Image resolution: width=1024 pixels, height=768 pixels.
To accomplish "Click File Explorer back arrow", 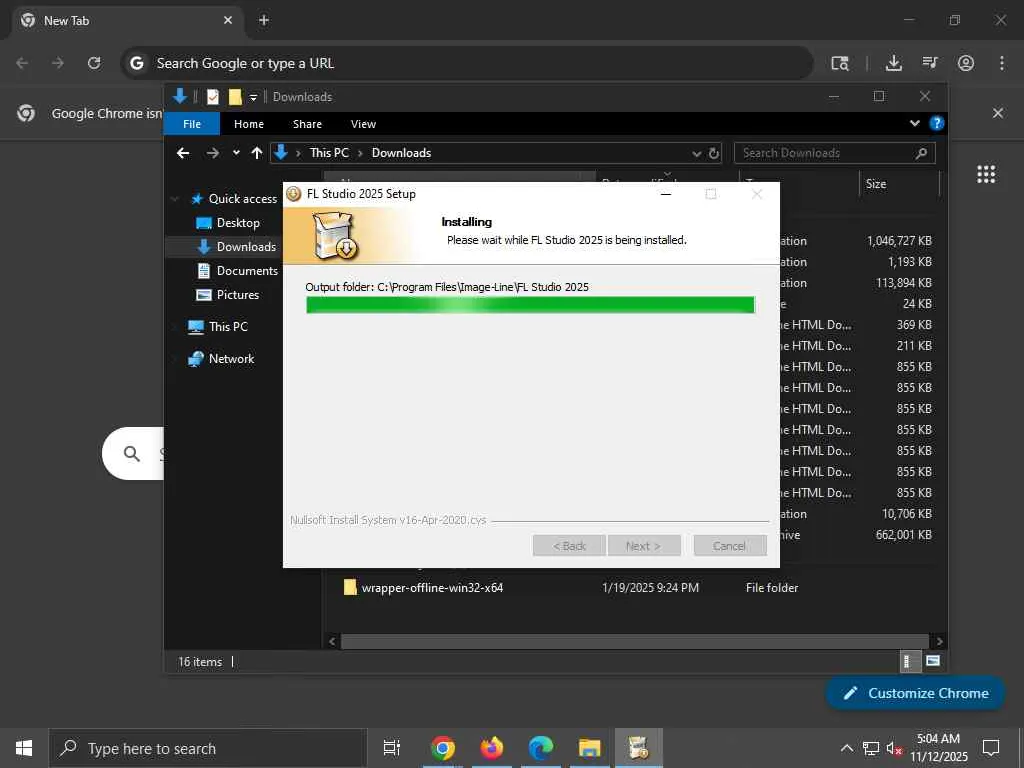I will tap(183, 153).
